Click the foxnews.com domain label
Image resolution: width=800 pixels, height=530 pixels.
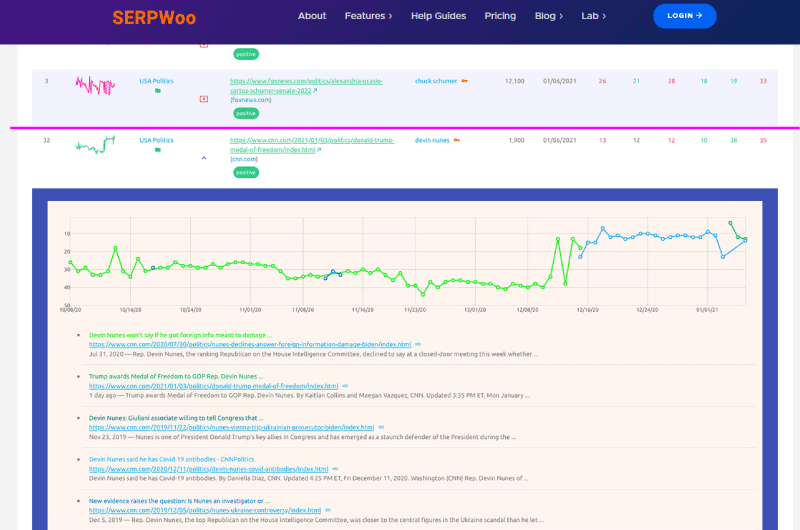251,100
